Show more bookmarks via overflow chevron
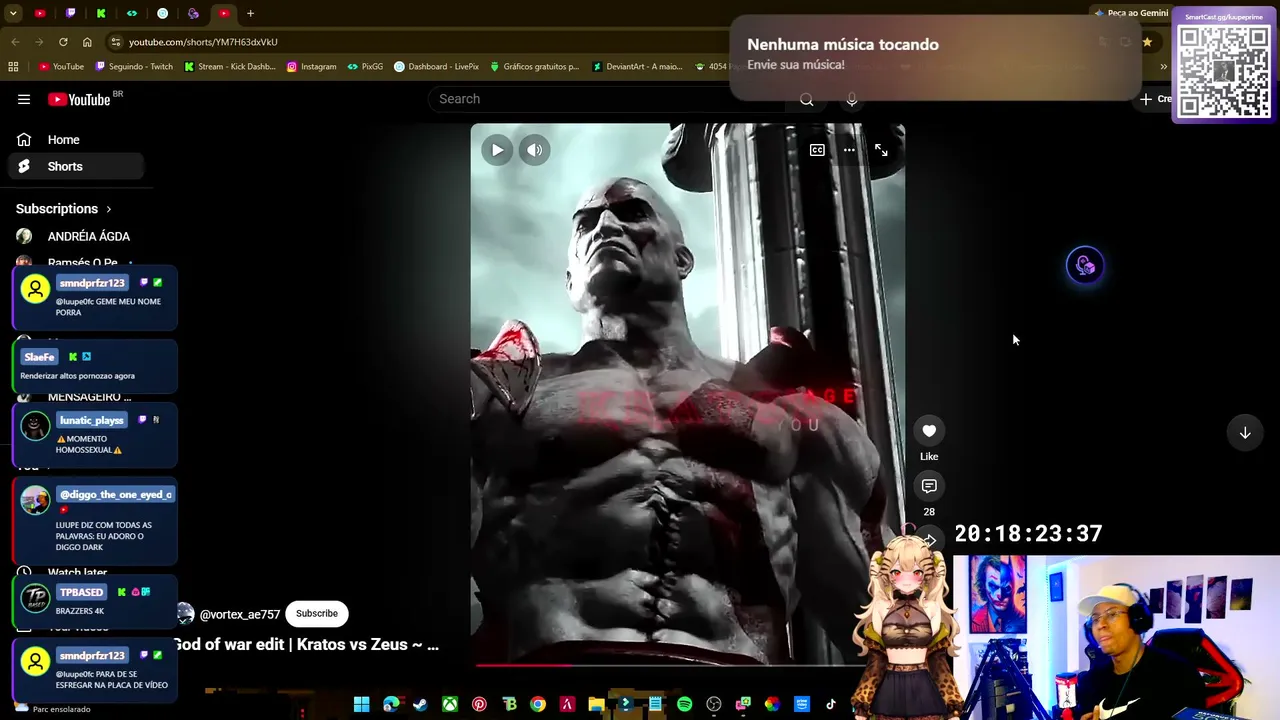The height and width of the screenshot is (720, 1280). pos(1163,67)
